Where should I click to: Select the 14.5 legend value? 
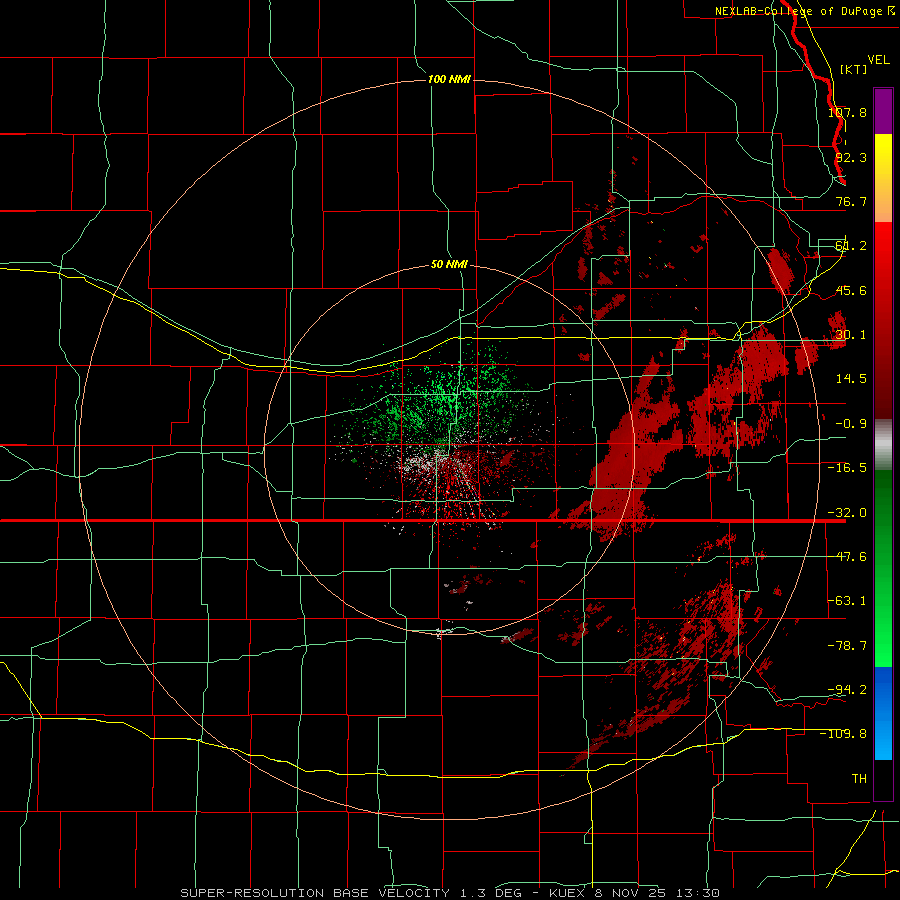click(x=851, y=379)
